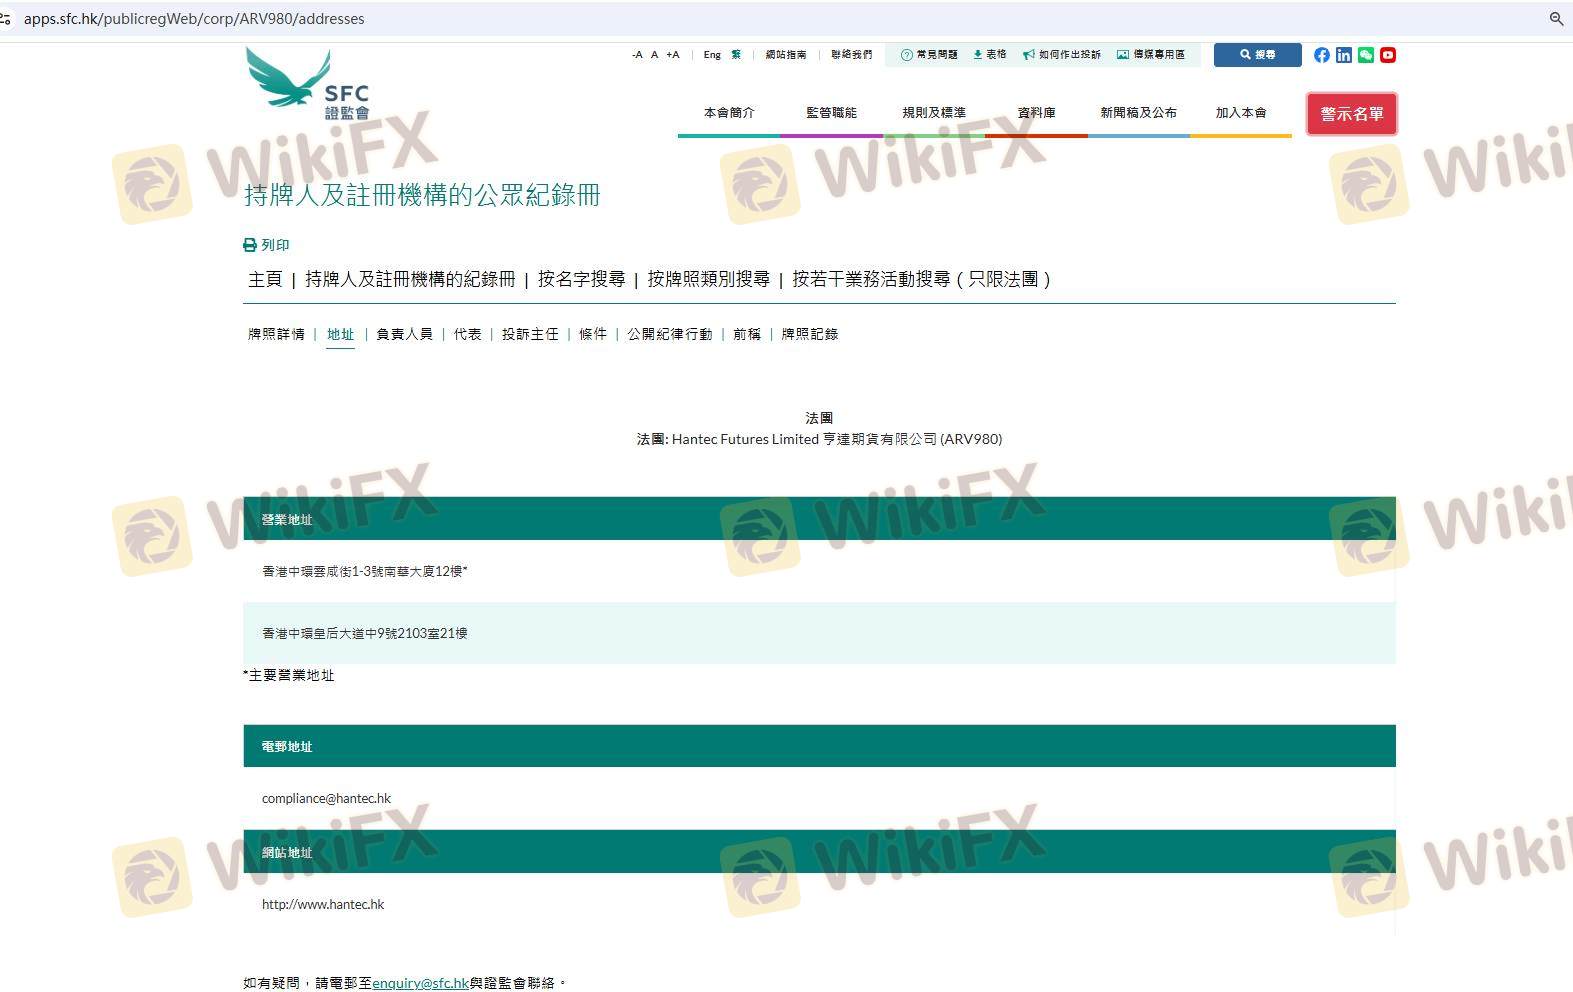Open the 警示名單 alert list button

coord(1352,114)
